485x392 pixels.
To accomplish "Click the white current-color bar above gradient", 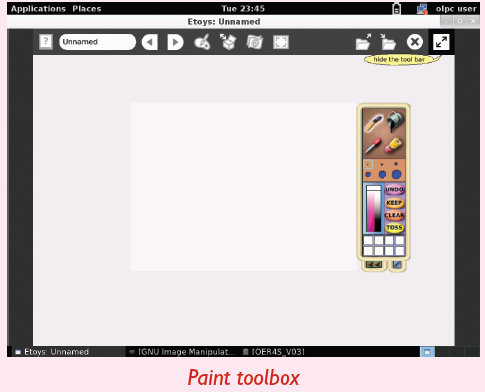I will click(374, 188).
